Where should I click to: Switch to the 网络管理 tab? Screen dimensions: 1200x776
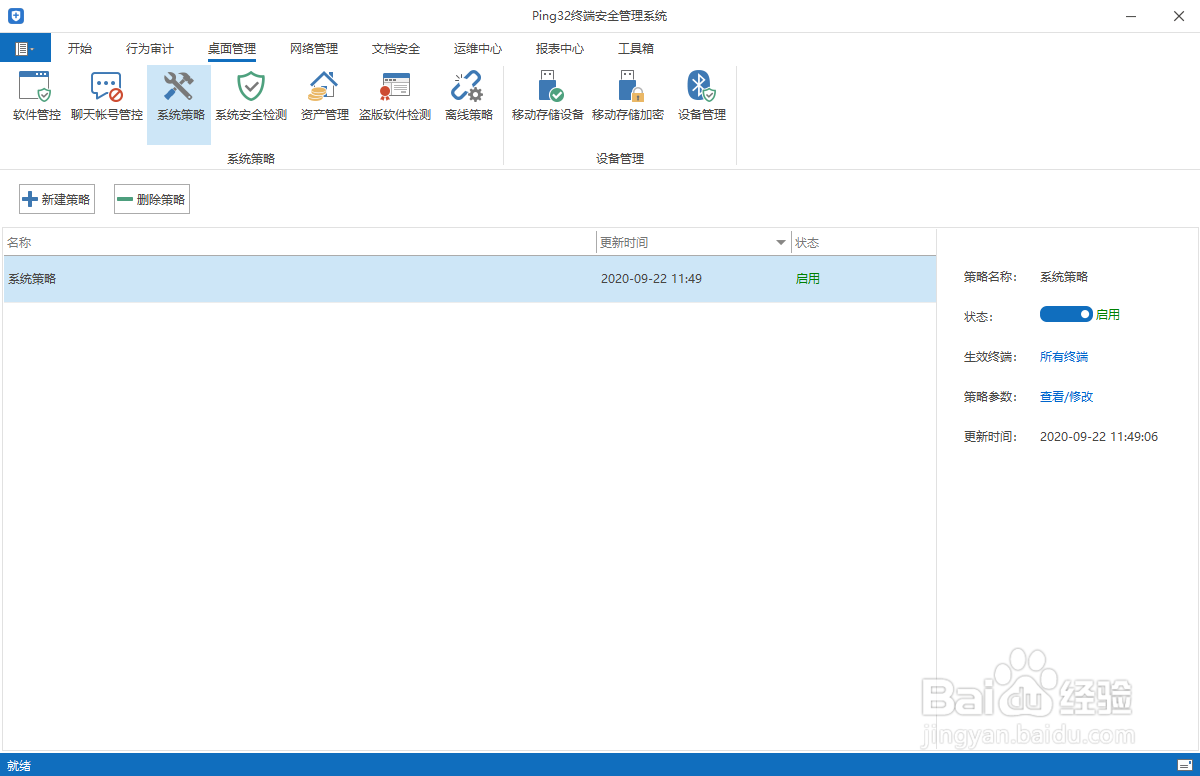coord(314,48)
